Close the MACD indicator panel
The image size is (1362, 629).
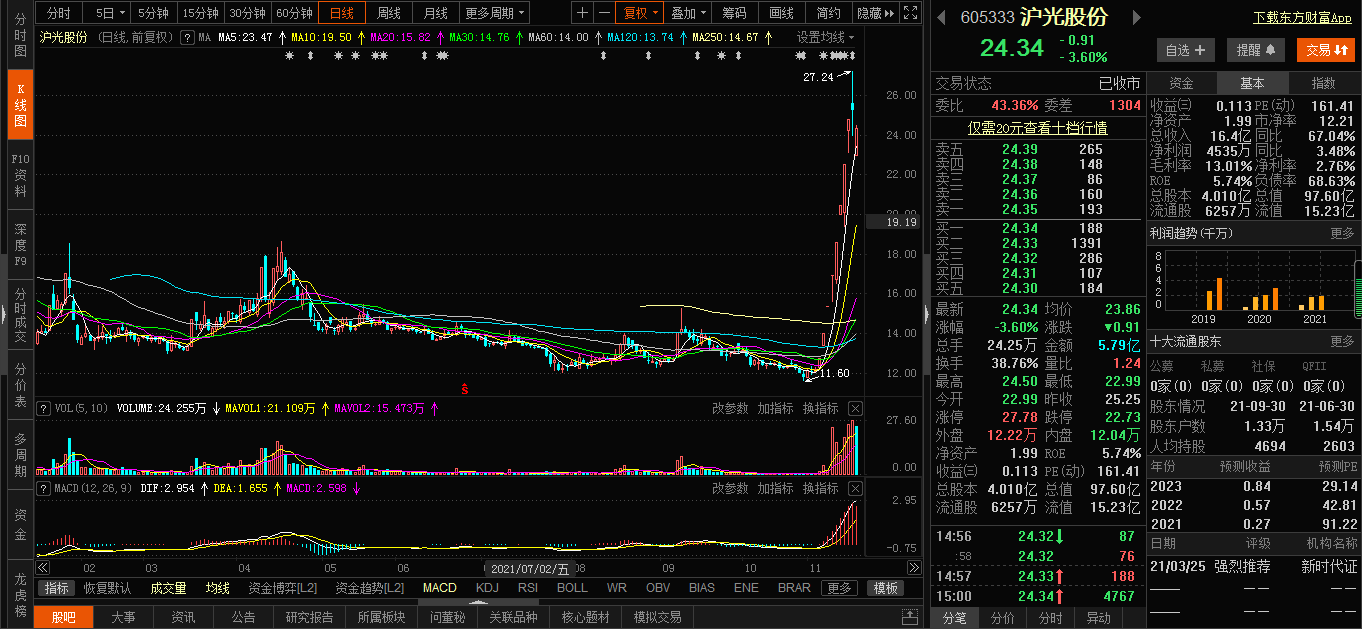(x=855, y=488)
